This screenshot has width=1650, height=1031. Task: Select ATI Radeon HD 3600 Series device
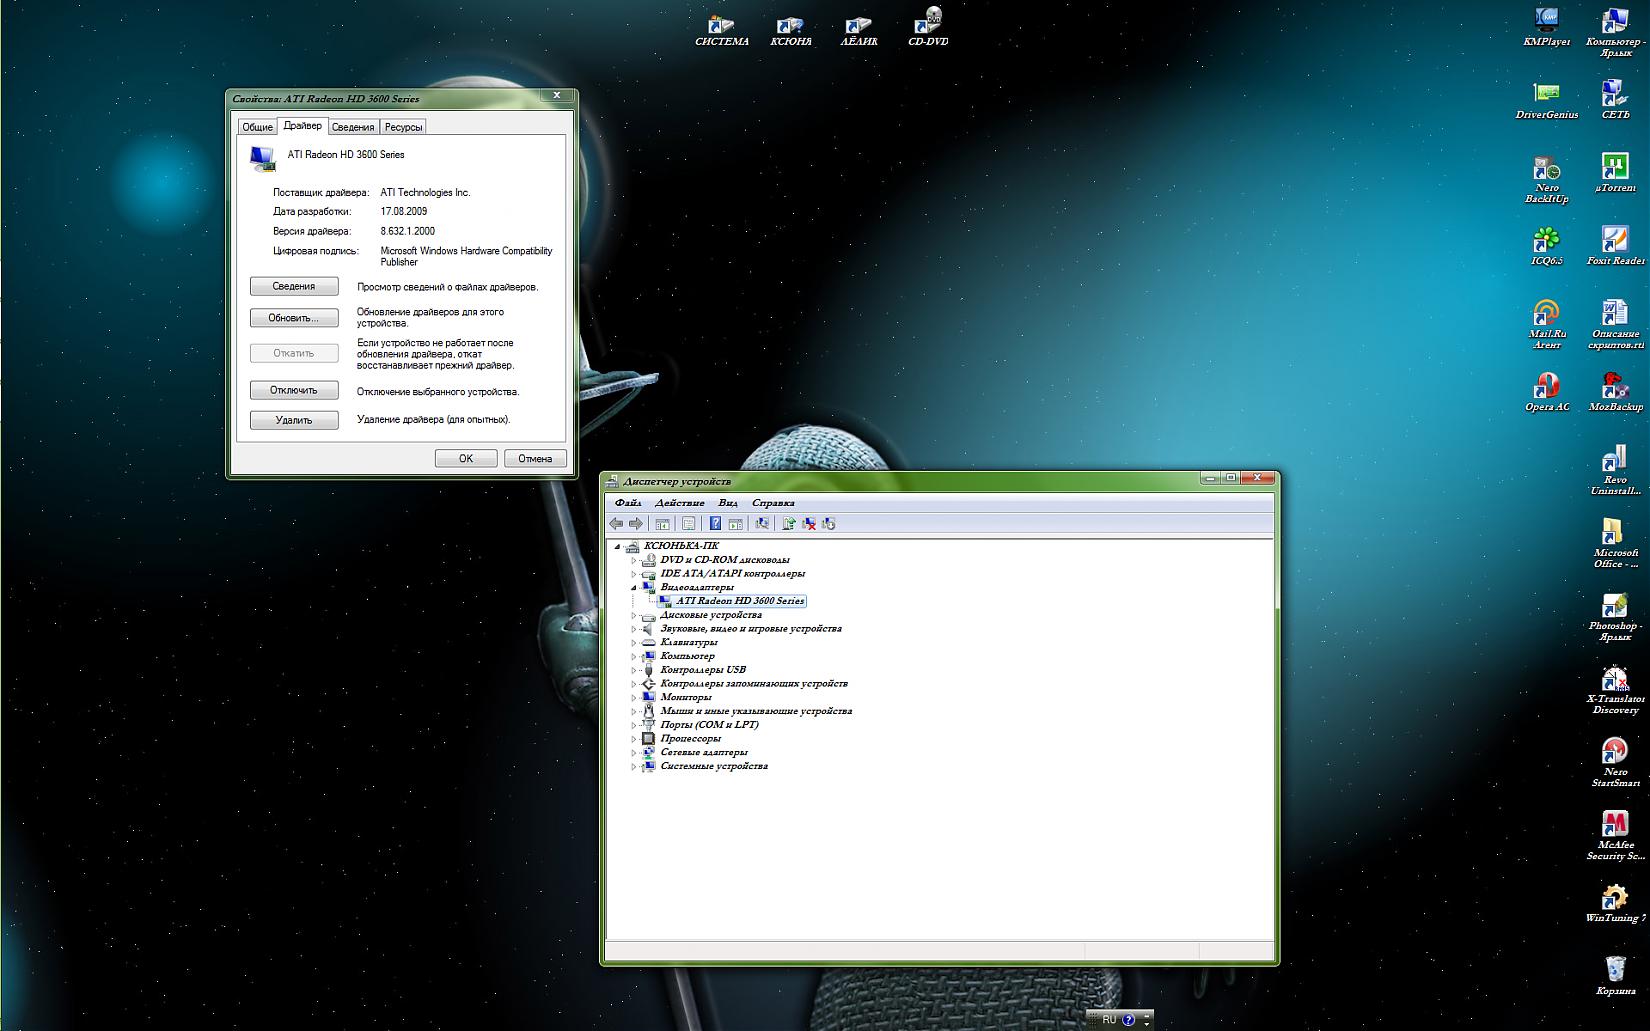click(x=739, y=601)
